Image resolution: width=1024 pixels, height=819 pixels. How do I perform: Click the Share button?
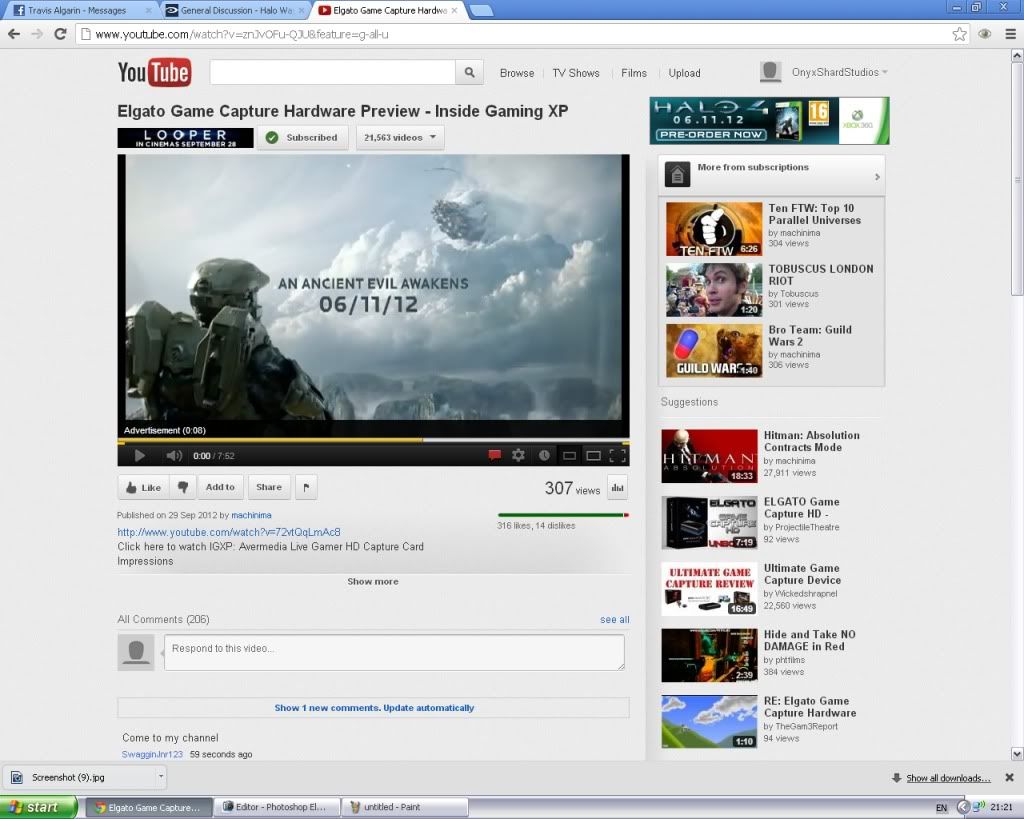pyautogui.click(x=269, y=487)
